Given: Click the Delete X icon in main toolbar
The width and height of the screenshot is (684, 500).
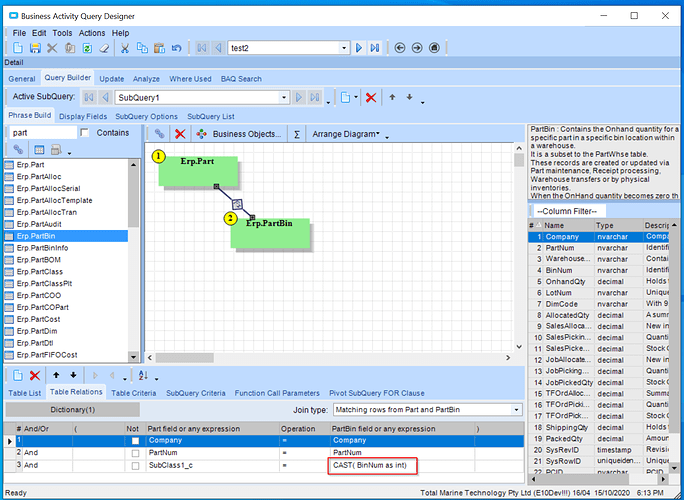Looking at the screenshot, I should 52,48.
